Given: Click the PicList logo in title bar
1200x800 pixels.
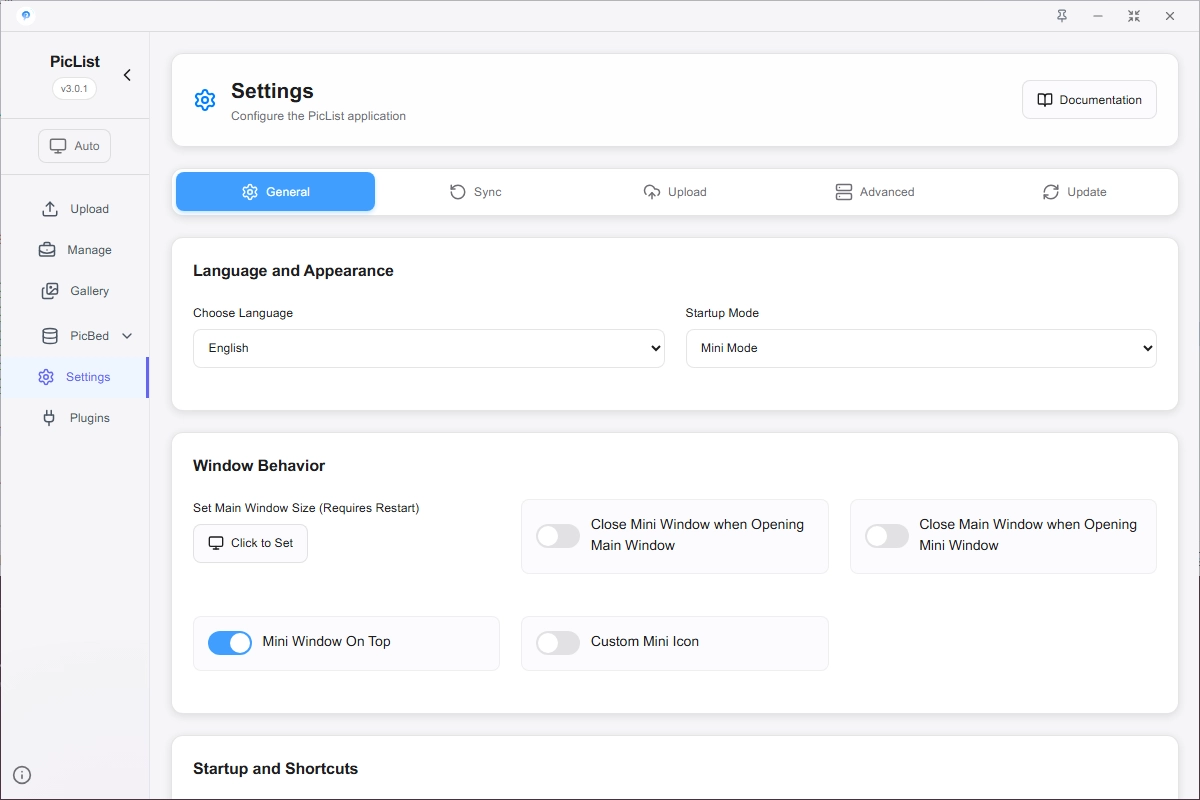Looking at the screenshot, I should [26, 16].
